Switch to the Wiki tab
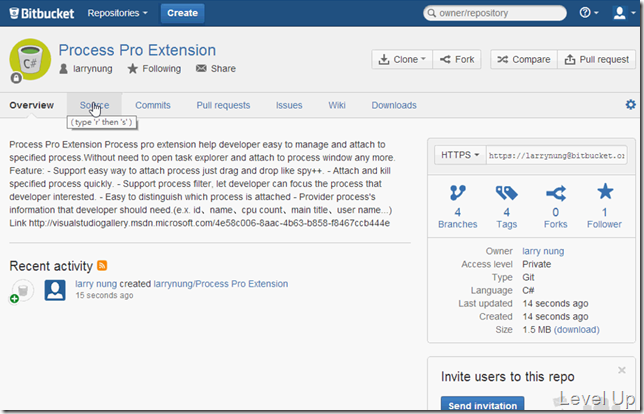Image resolution: width=644 pixels, height=414 pixels. tap(337, 105)
